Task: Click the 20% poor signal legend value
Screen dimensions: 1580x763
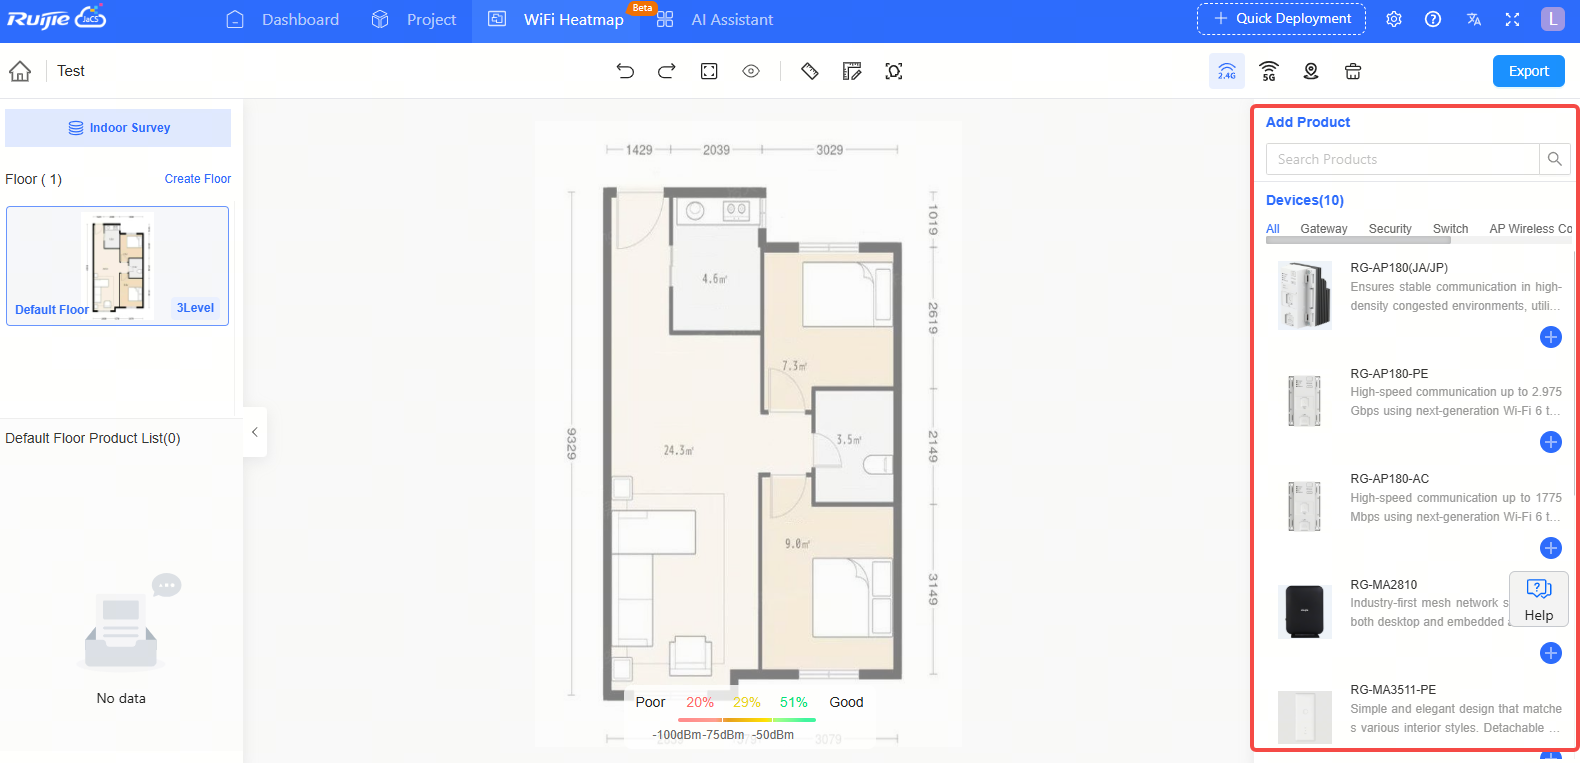Action: 700,702
